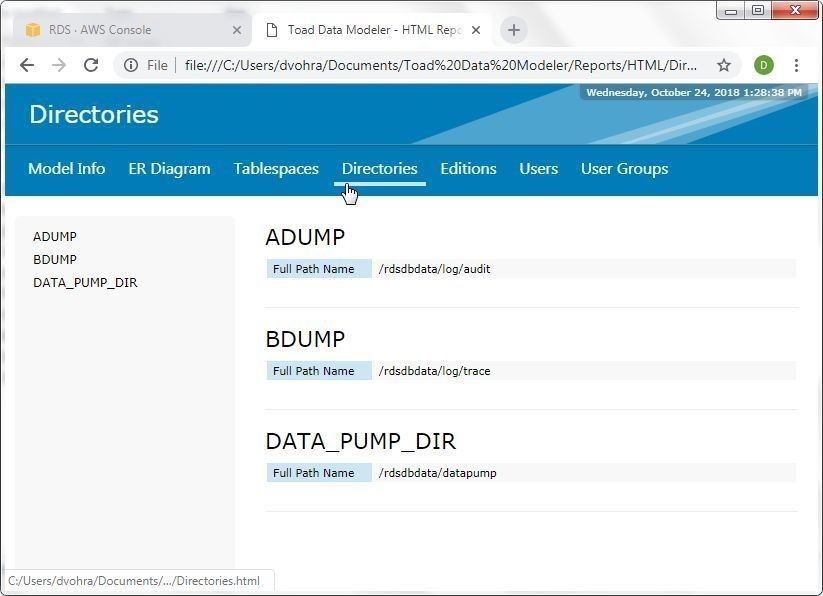Close the Toad Data Modeler report tab
Screen dimensions: 823x596
pos(476,30)
